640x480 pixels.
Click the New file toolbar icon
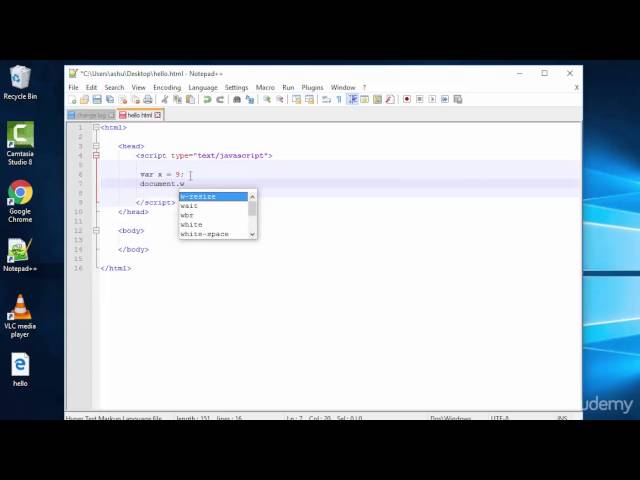[x=73, y=100]
